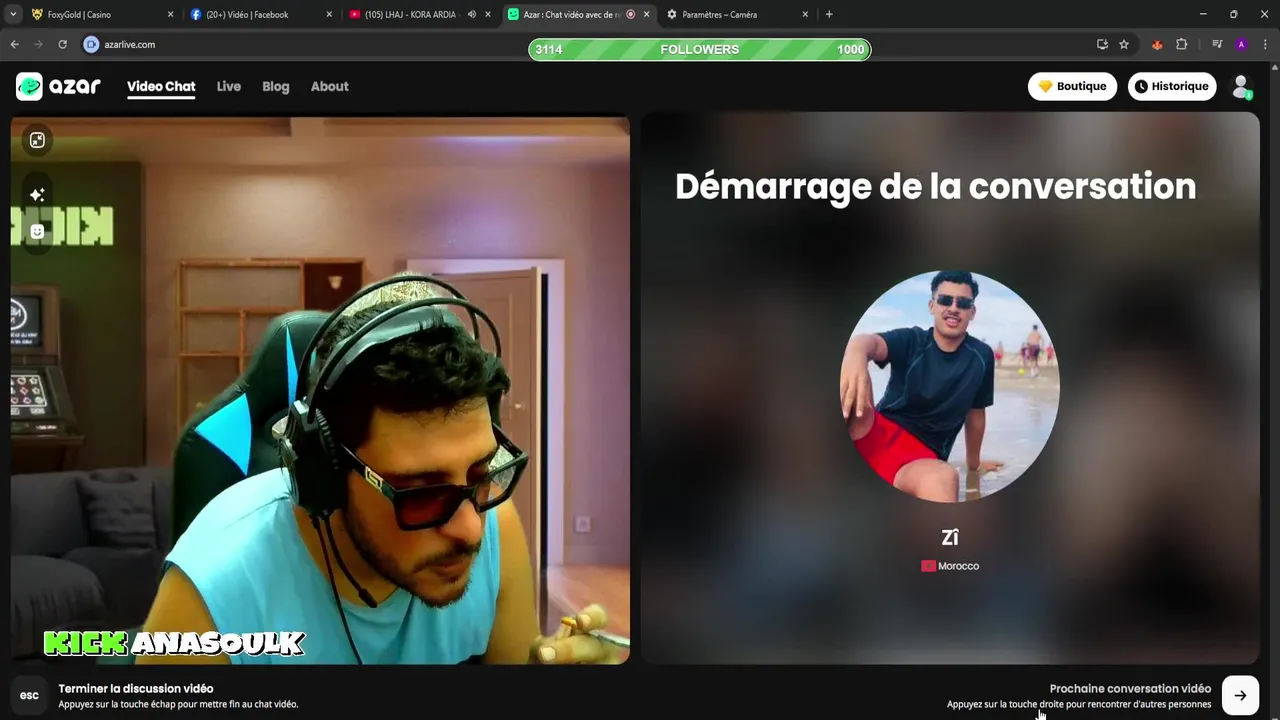Open the Chrome three-dot menu
1280x720 pixels.
point(1265,44)
